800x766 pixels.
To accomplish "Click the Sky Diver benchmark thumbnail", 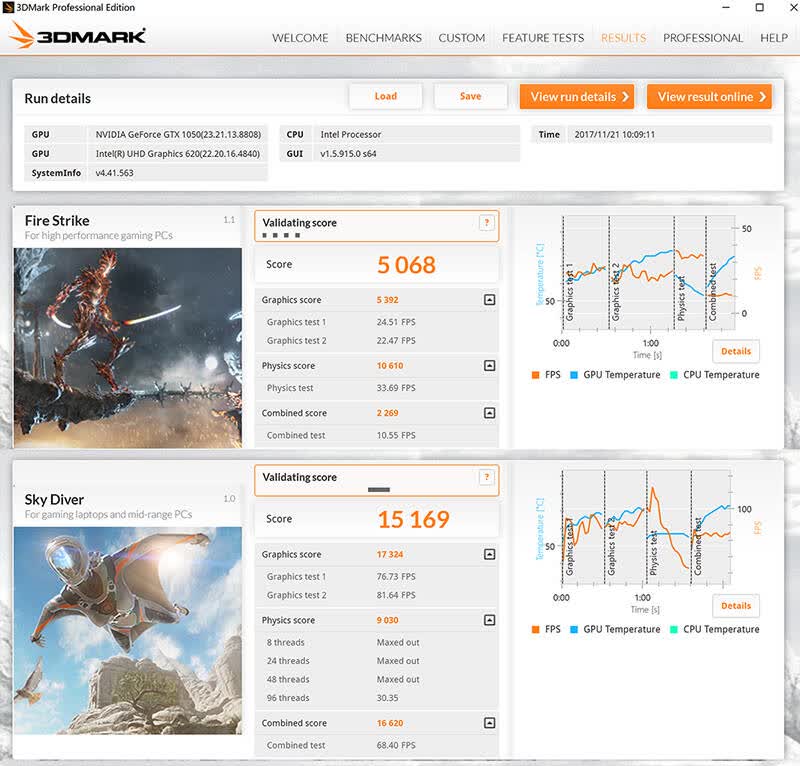I will click(128, 631).
